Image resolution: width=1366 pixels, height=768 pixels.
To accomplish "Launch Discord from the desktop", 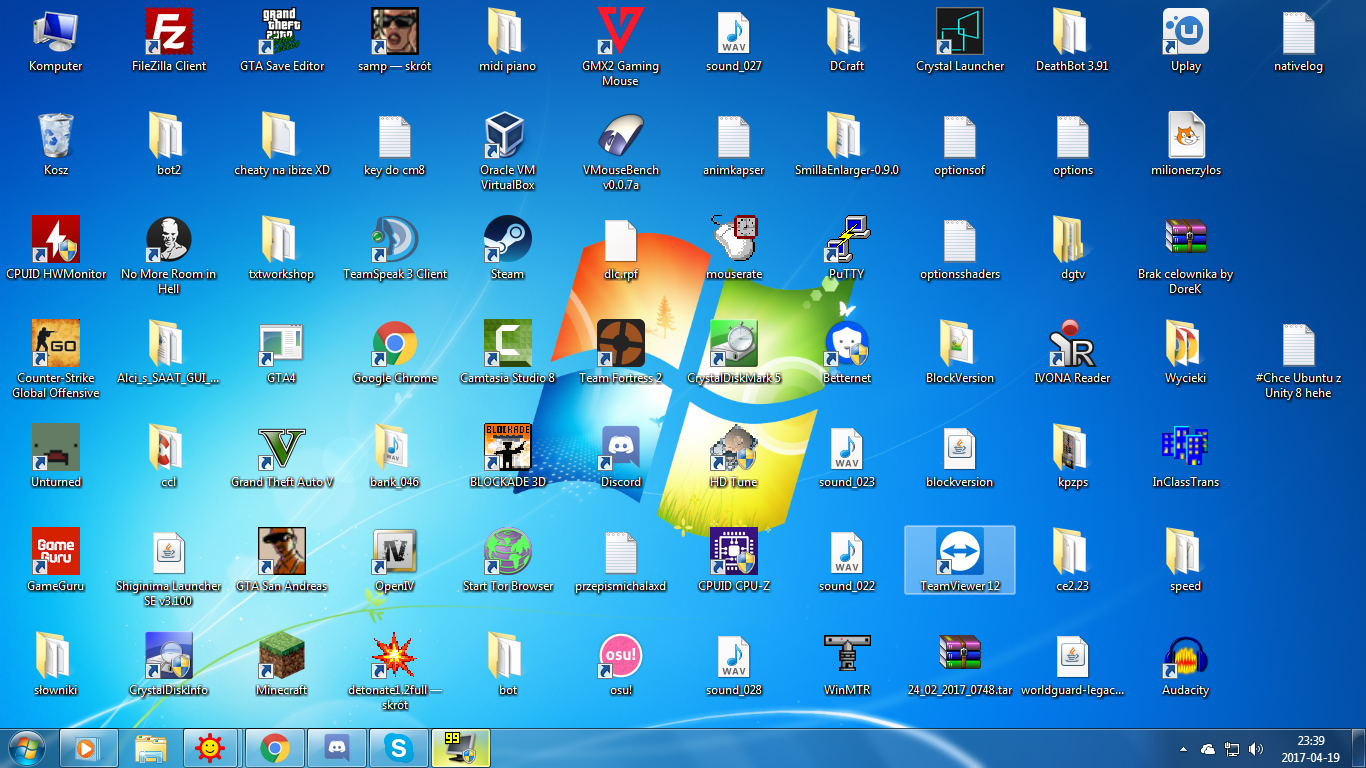I will click(621, 448).
